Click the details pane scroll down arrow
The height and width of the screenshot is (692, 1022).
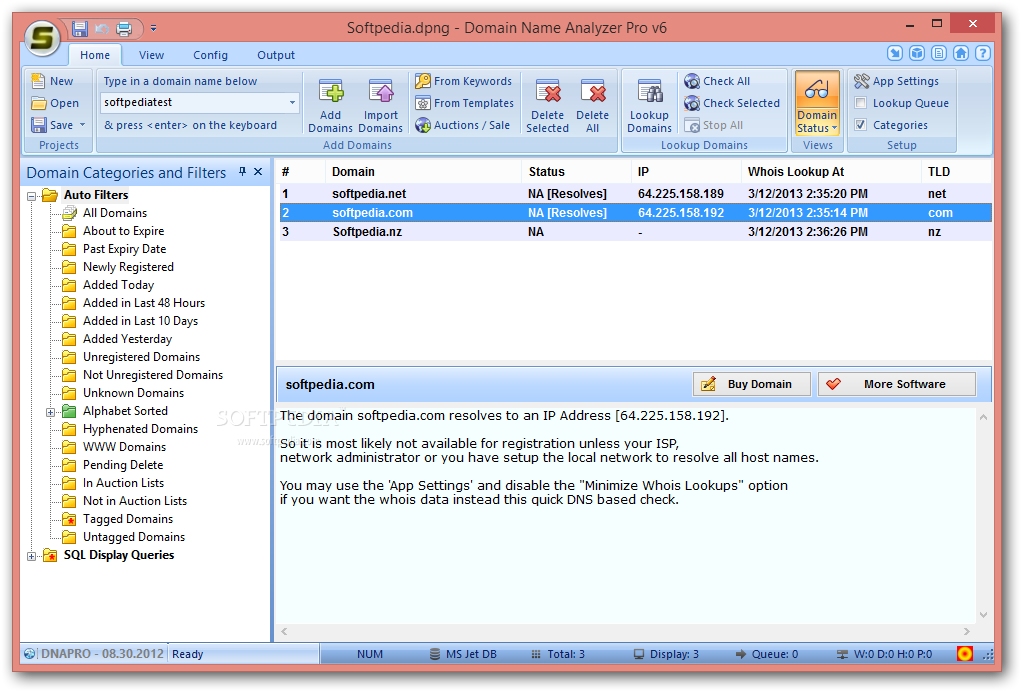[984, 614]
